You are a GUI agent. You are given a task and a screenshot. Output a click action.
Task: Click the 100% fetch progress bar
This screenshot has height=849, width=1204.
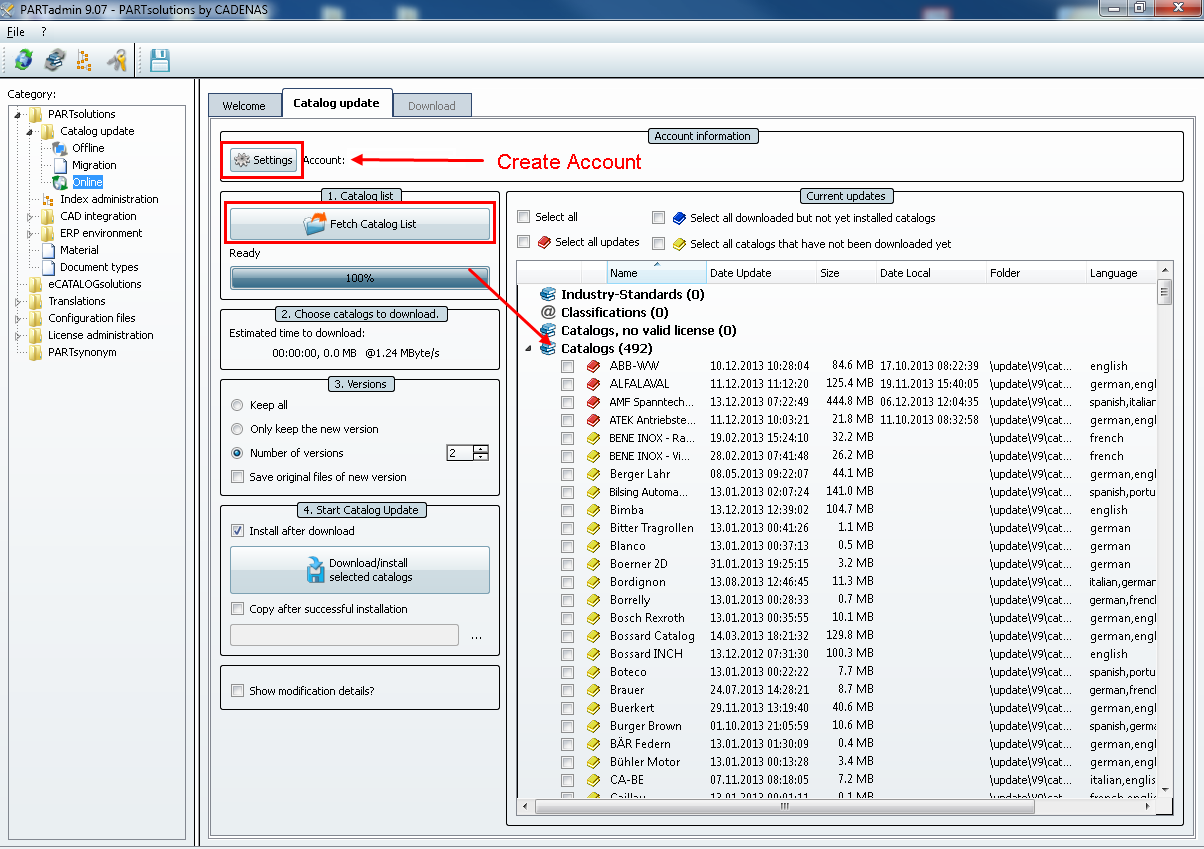tap(360, 278)
